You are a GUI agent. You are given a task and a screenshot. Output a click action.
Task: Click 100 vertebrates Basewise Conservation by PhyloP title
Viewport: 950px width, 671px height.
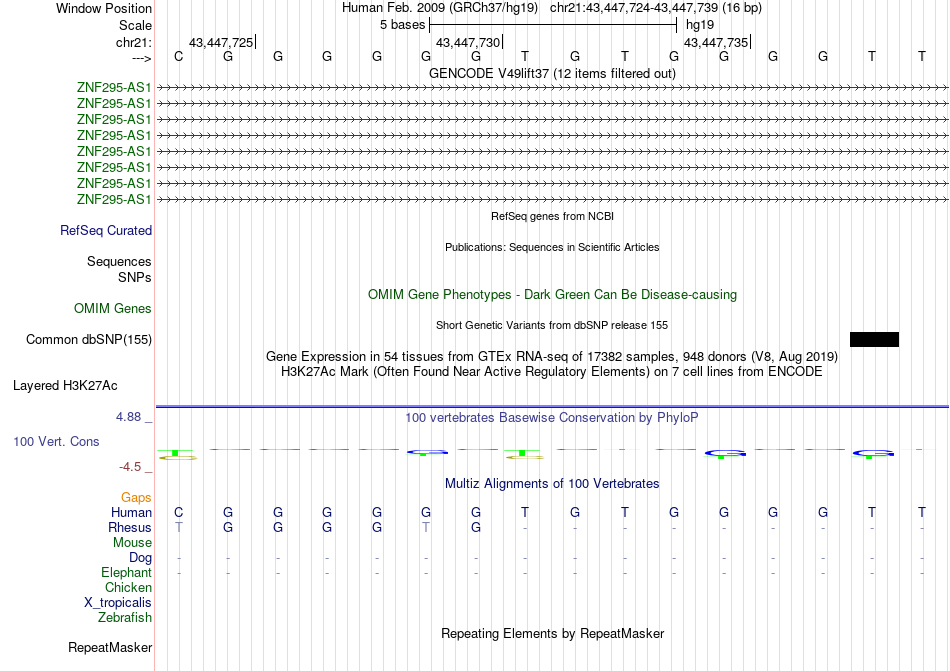(552, 418)
